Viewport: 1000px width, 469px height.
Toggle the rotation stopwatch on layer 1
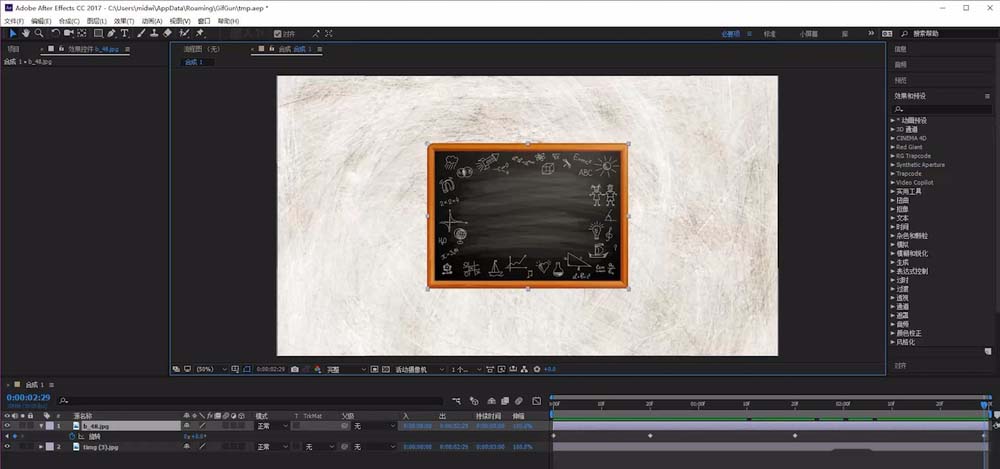(x=72, y=436)
